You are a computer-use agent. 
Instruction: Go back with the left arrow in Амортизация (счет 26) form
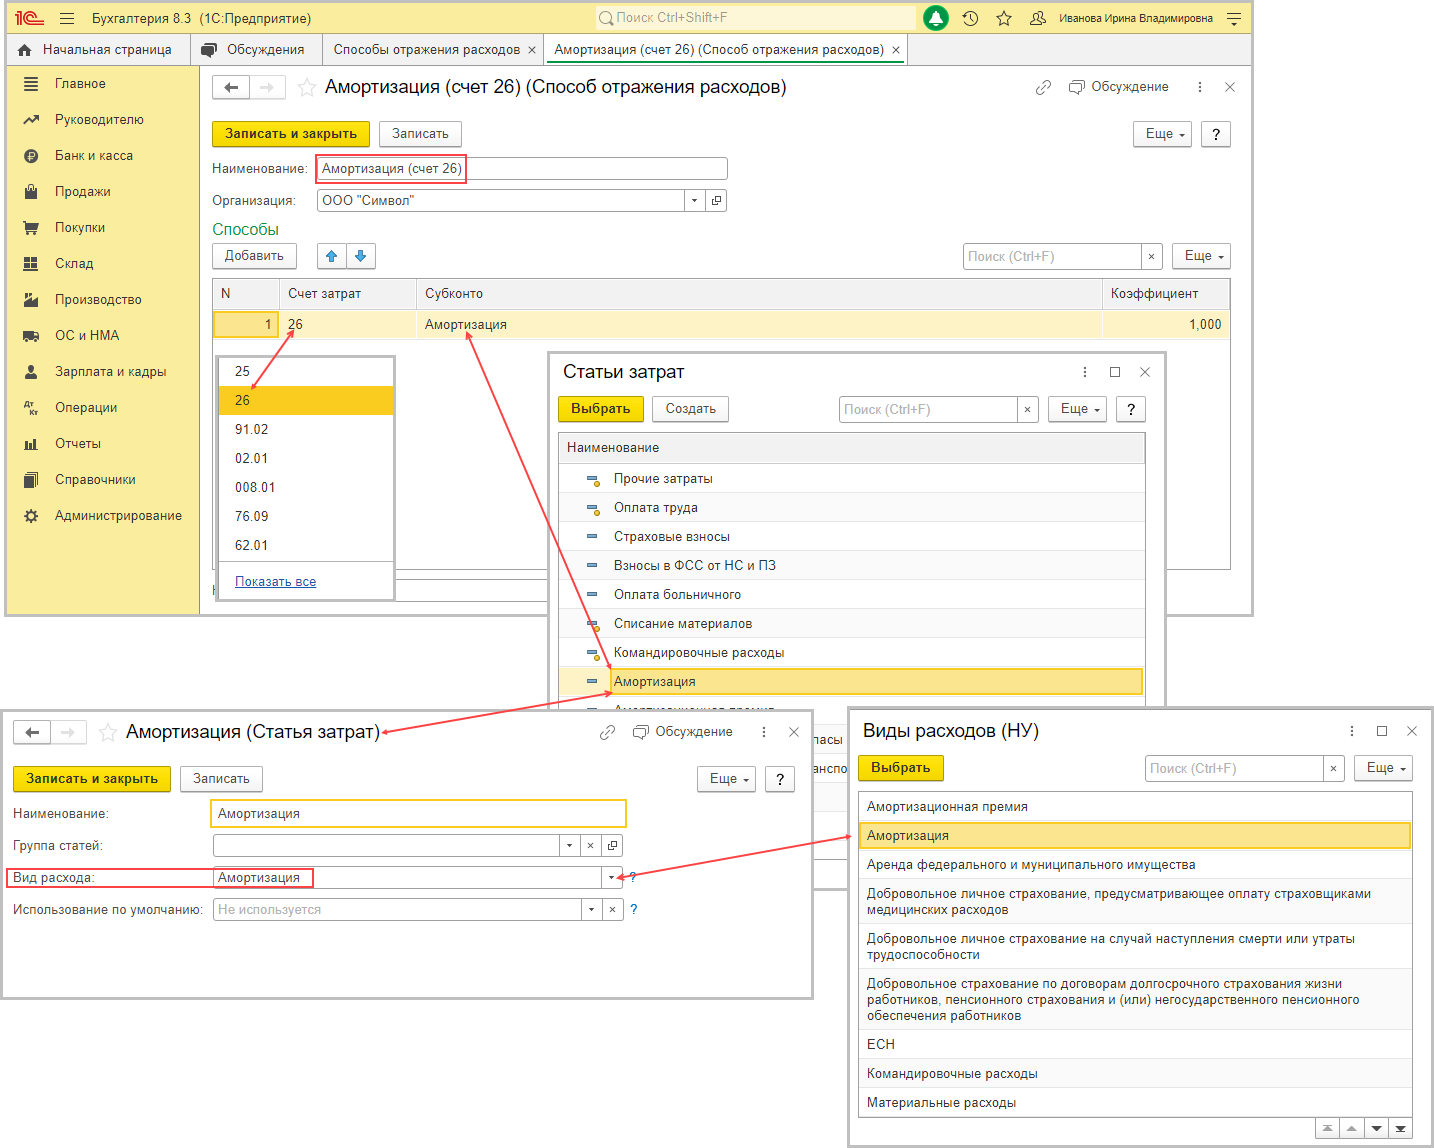point(231,88)
